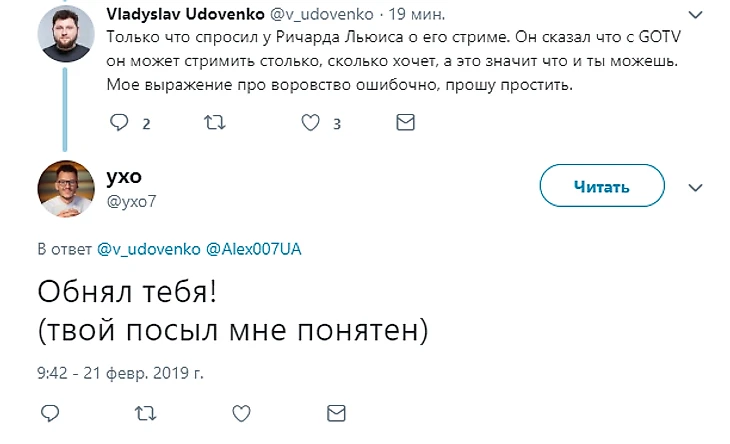Click the @yxo7 handle
The width and height of the screenshot is (730, 444).
pos(131,200)
